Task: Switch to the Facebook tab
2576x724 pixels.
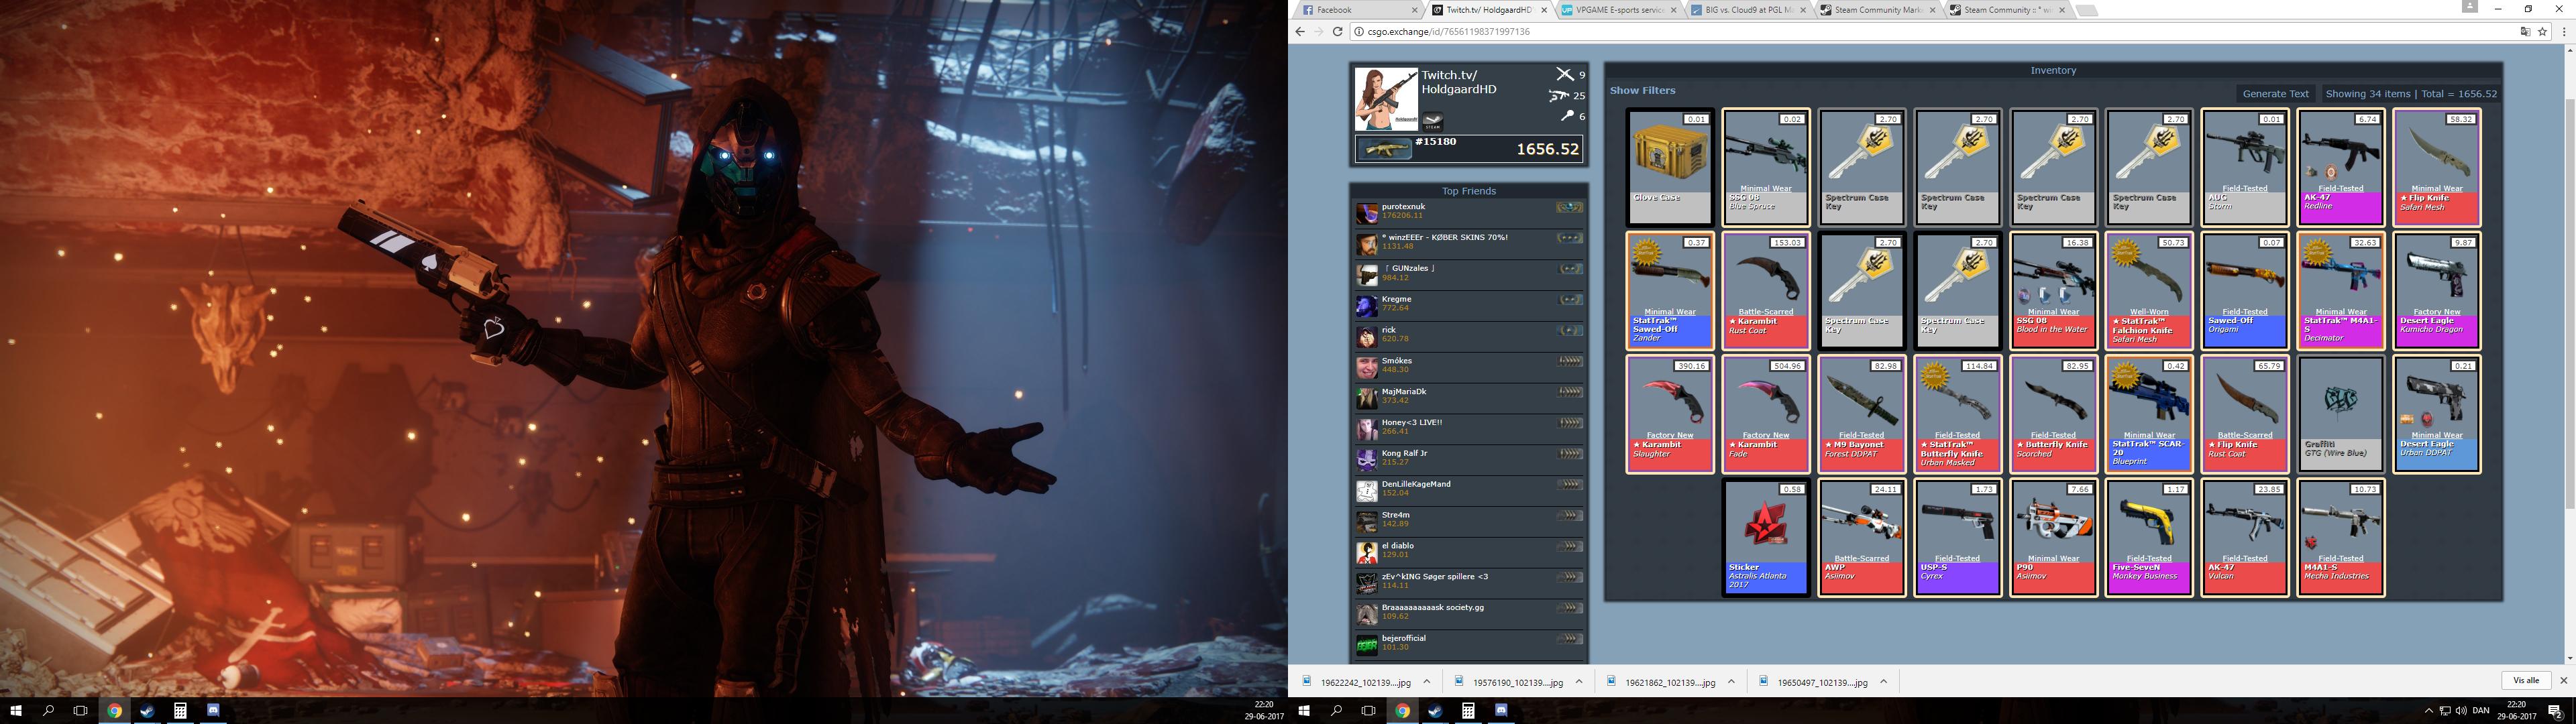Action: click(1358, 10)
